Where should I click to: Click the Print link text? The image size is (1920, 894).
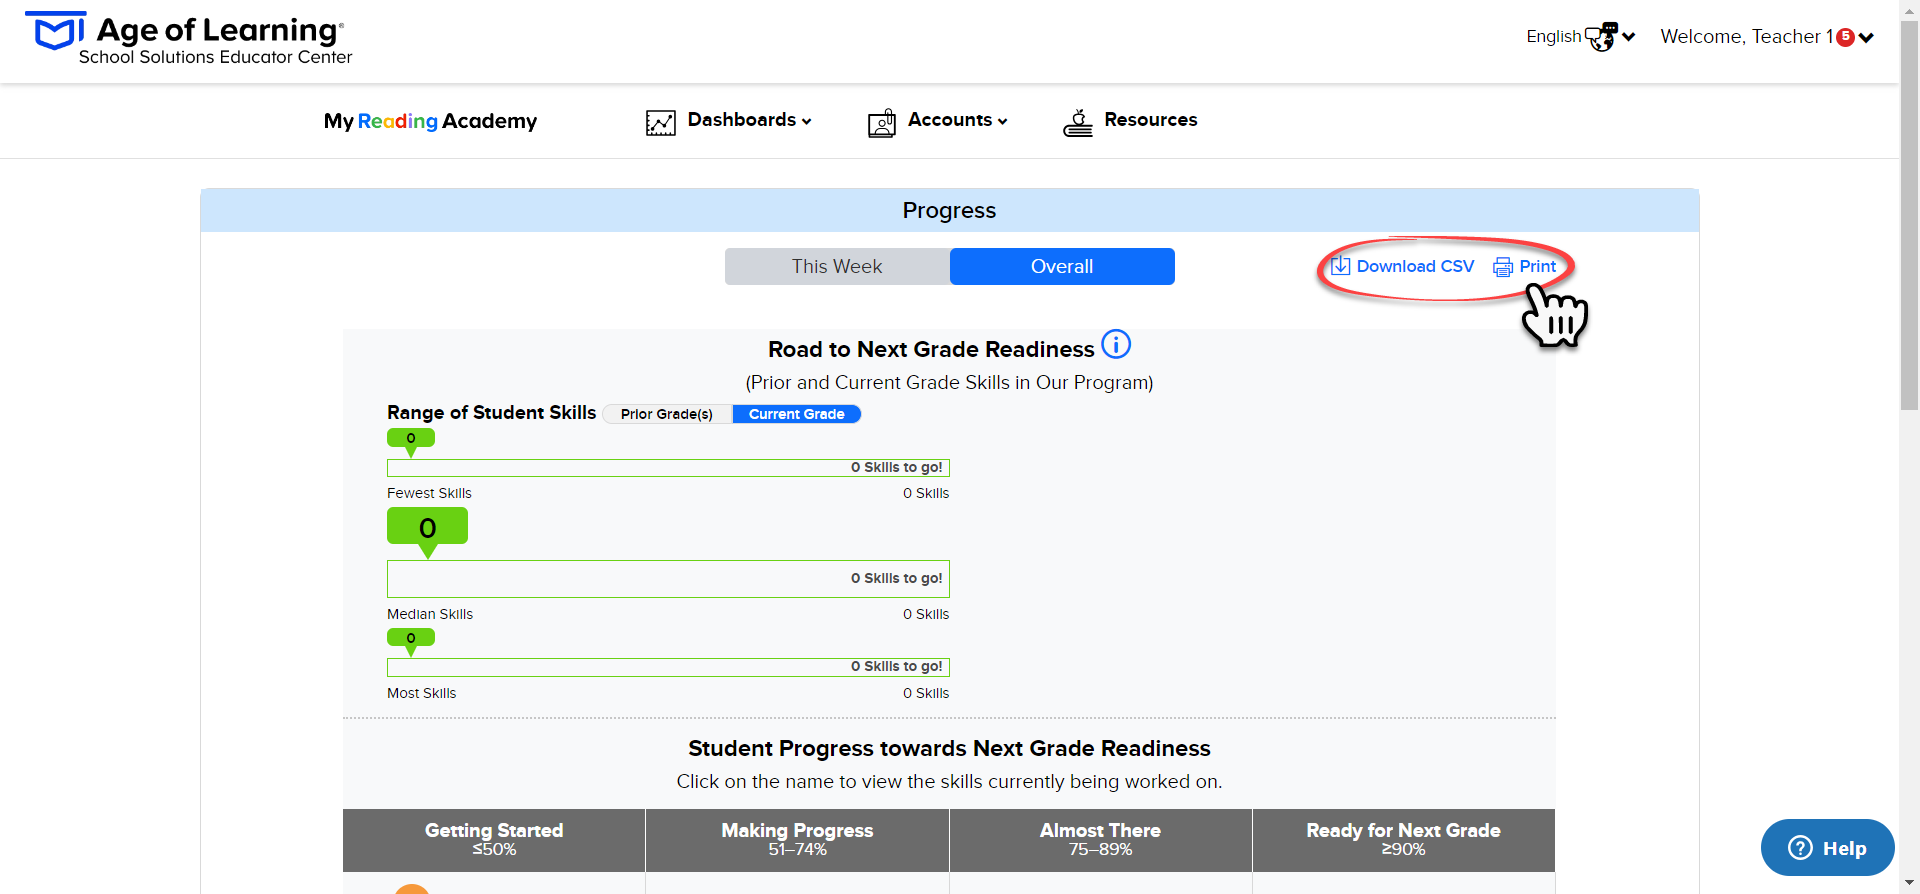(x=1538, y=266)
